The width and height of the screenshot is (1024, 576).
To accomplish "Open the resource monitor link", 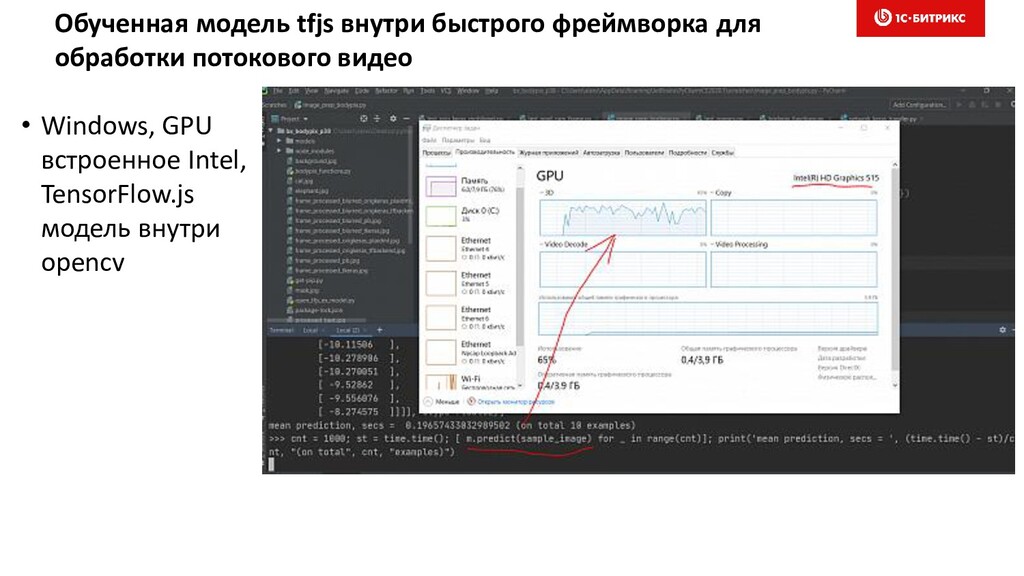I will pos(511,402).
